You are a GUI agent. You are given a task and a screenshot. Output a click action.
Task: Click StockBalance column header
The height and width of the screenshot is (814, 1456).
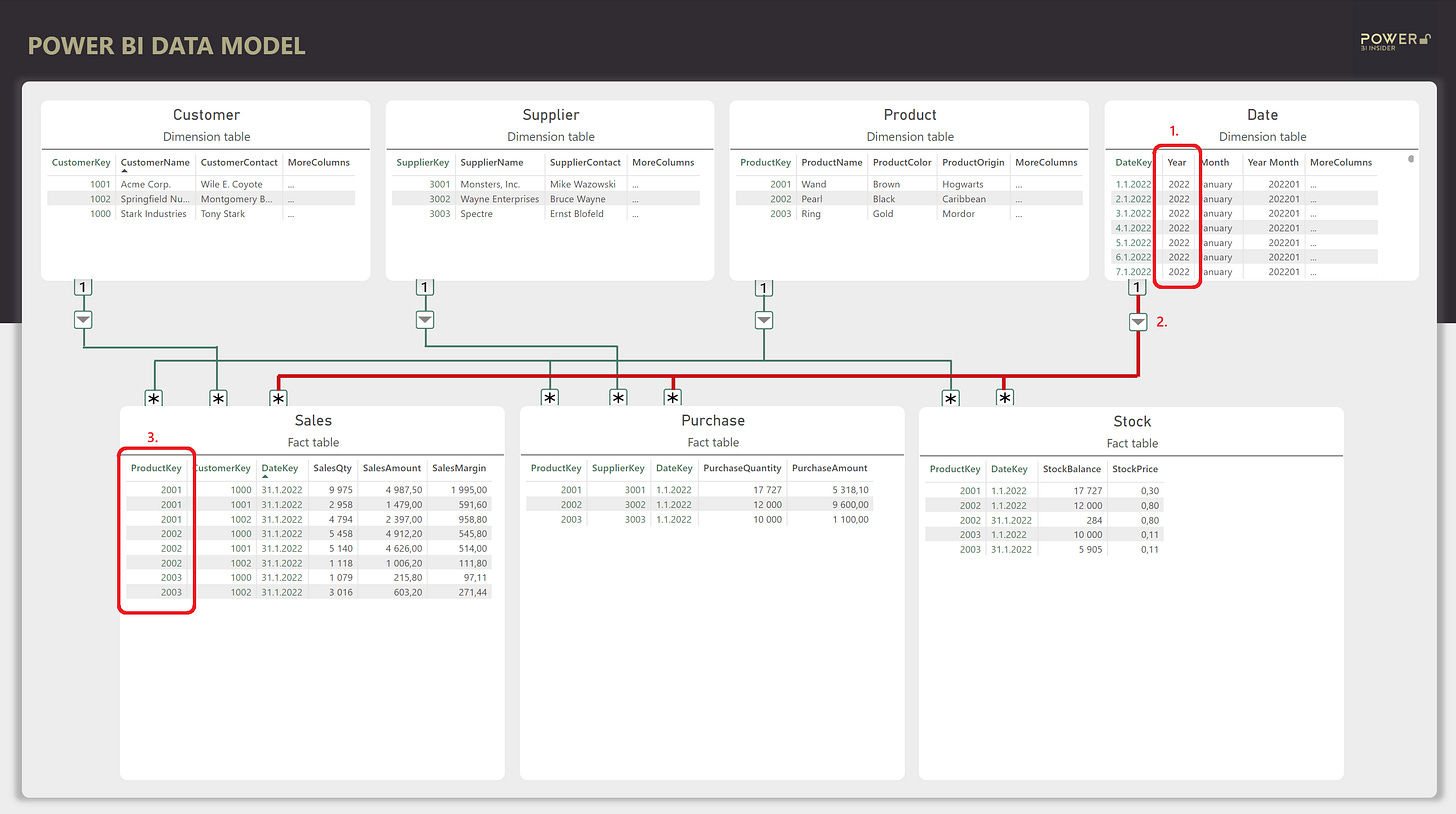click(1072, 468)
